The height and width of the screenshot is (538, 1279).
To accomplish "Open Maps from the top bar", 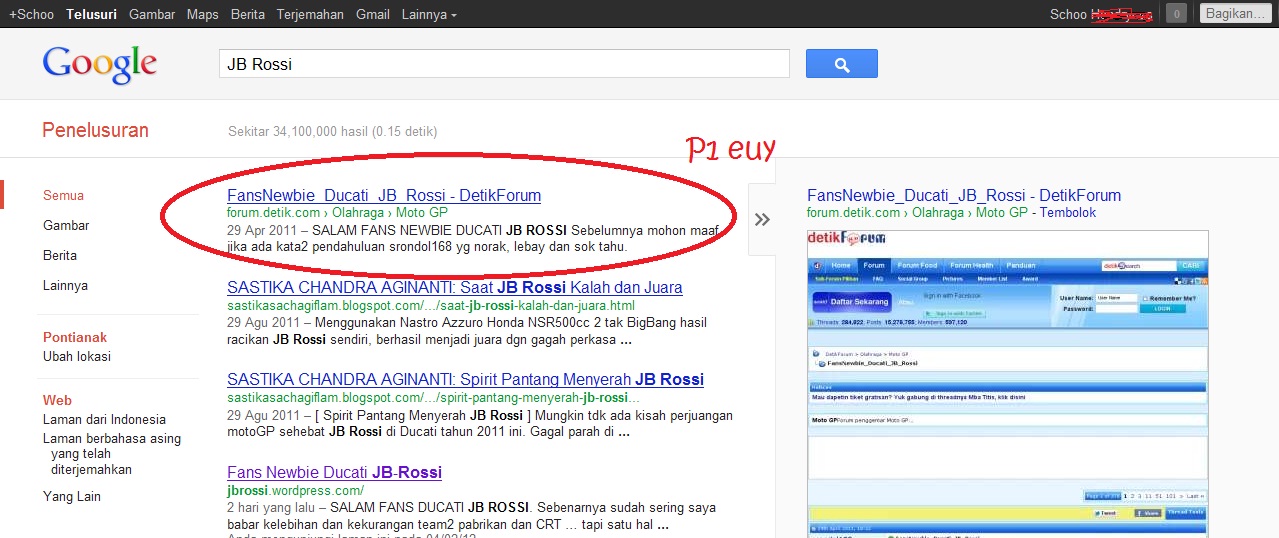I will tap(203, 15).
